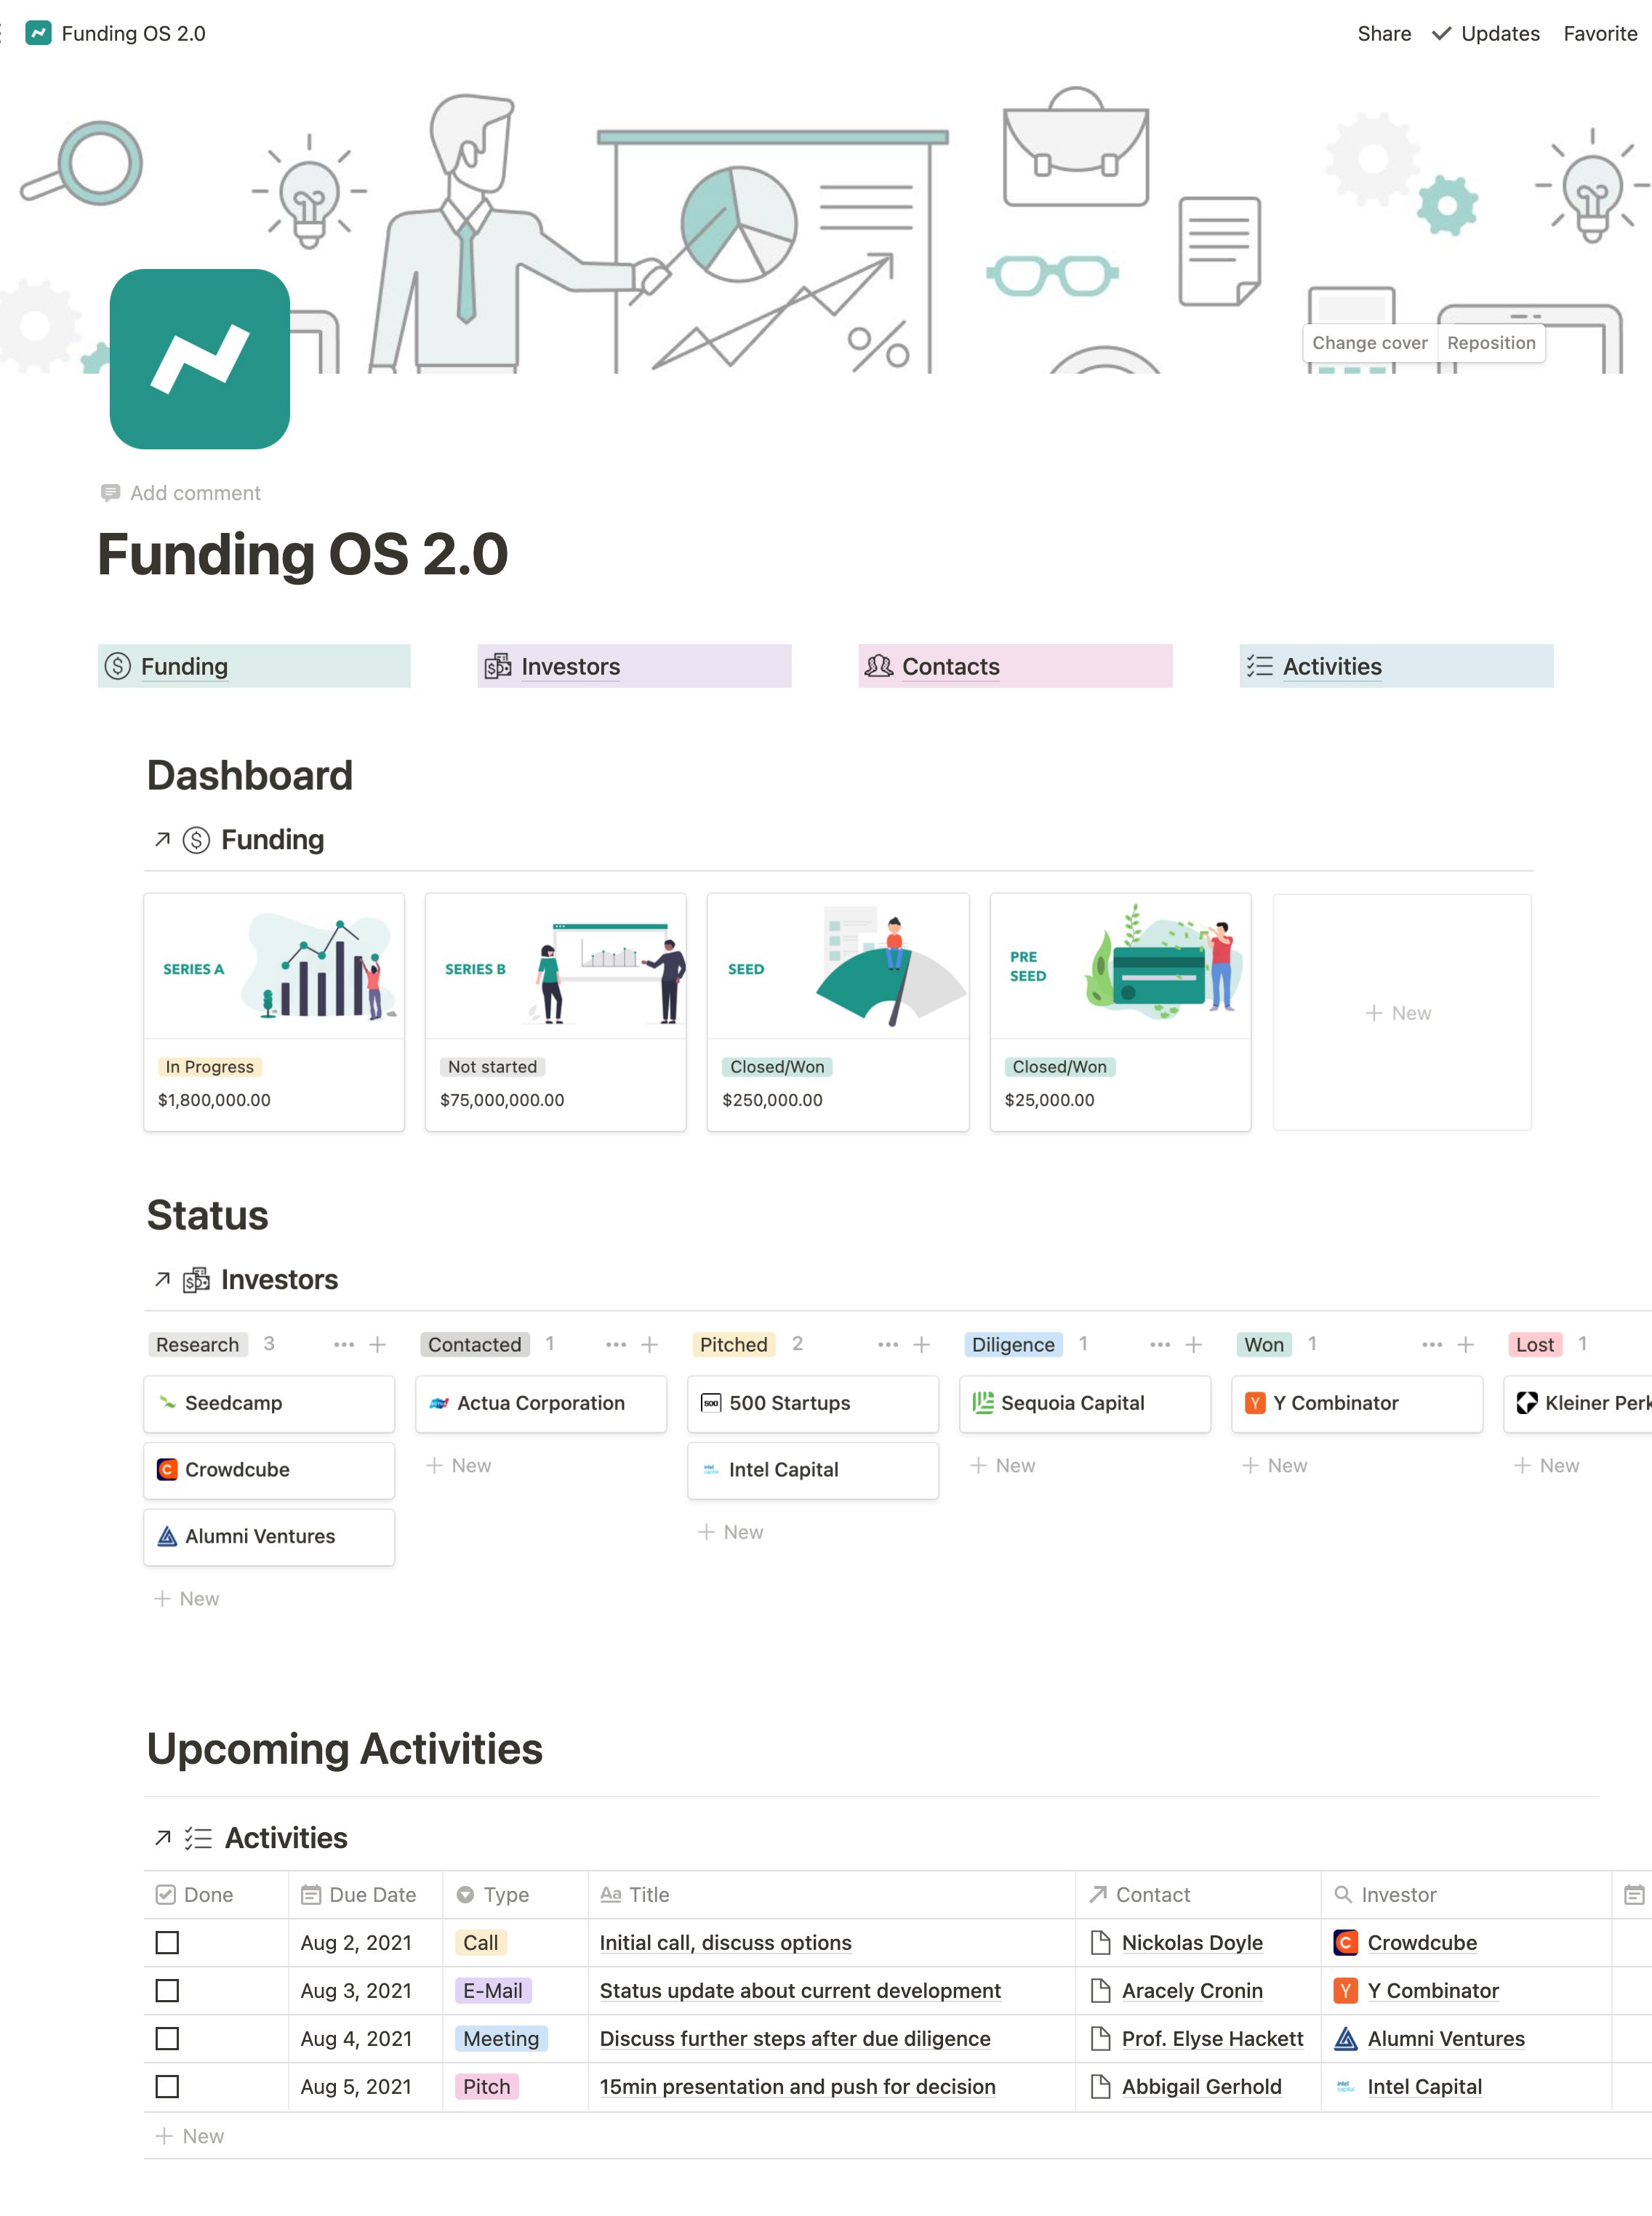The height and width of the screenshot is (2216, 1652).
Task: Click the Crowdcube logo in Investor column
Action: (x=1345, y=1942)
